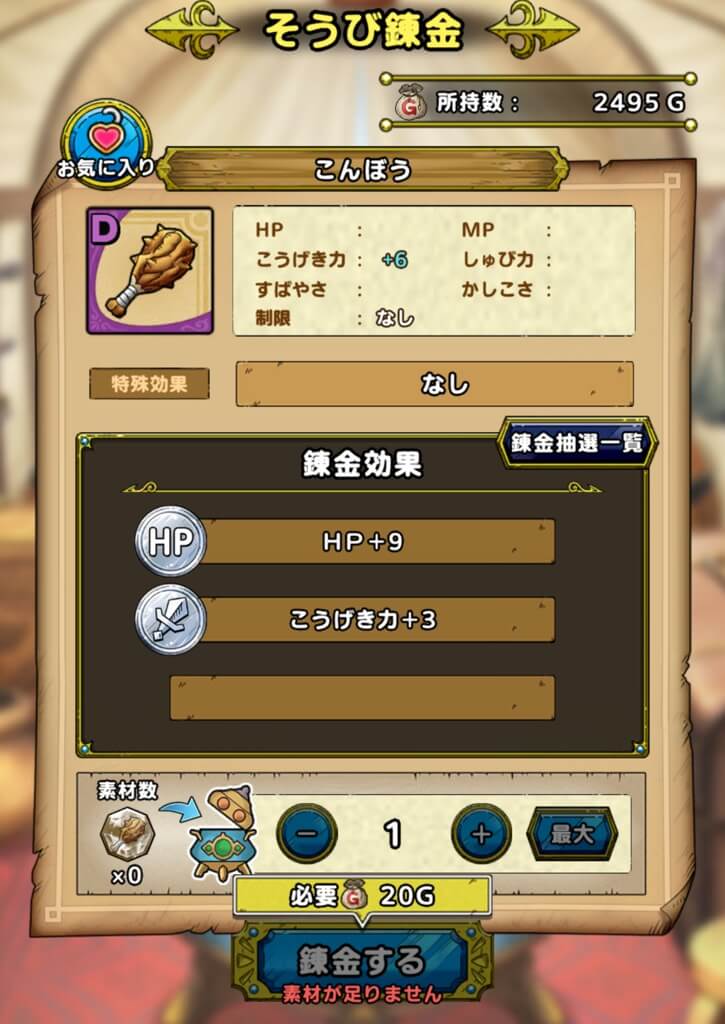Viewport: 725px width, 1024px height.
Task: Tap the こんぼう club weapon thumbnail
Action: tap(150, 271)
